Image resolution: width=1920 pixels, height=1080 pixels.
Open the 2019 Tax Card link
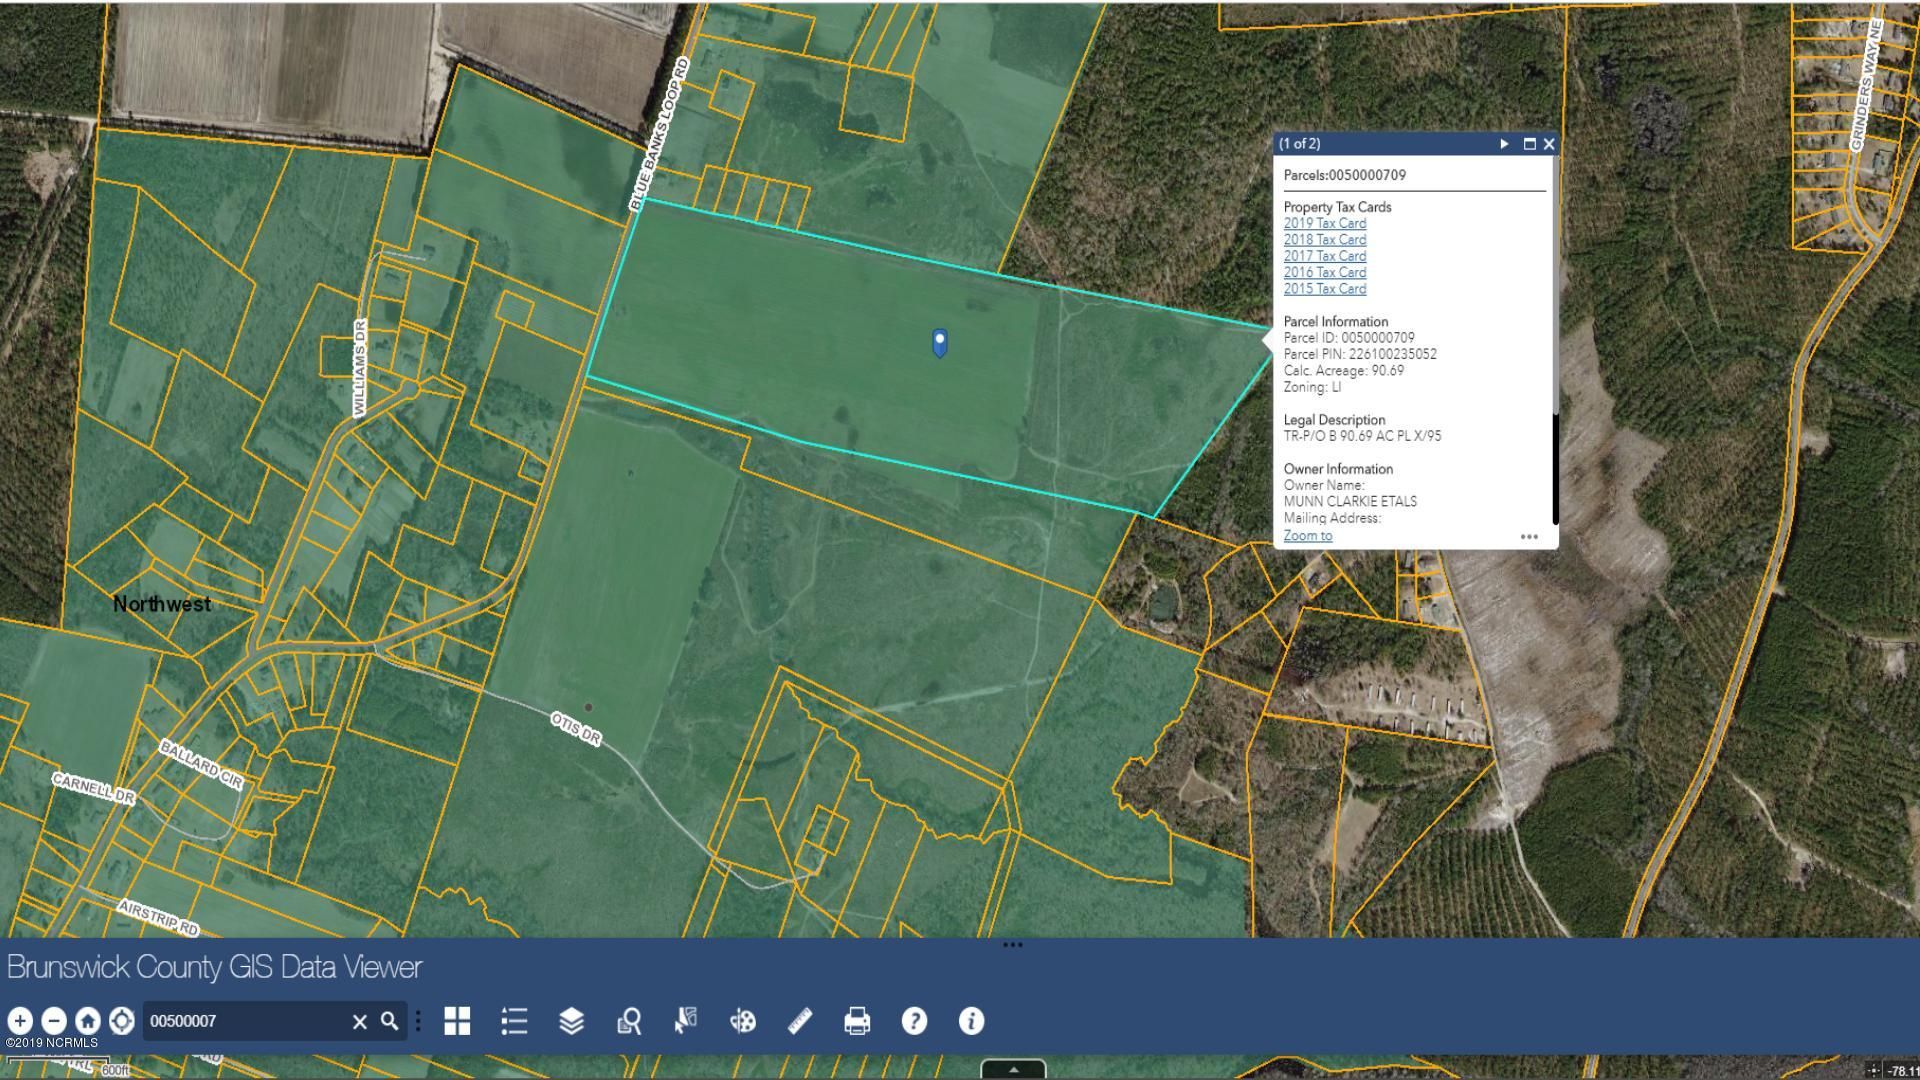pyautogui.click(x=1324, y=223)
